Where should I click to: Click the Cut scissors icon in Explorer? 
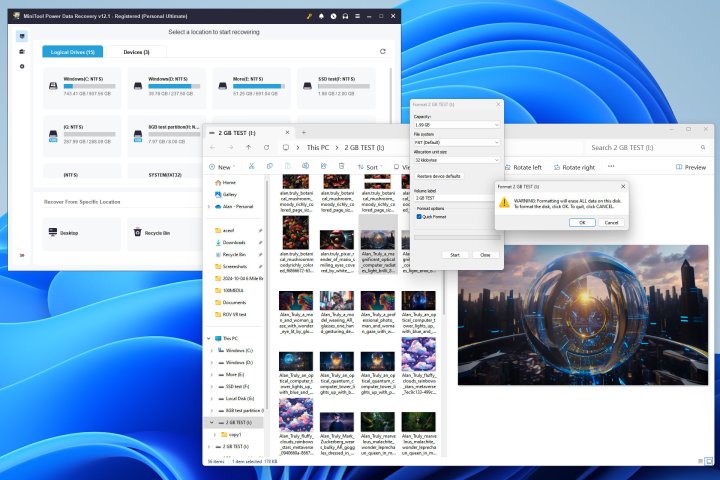tap(251, 166)
